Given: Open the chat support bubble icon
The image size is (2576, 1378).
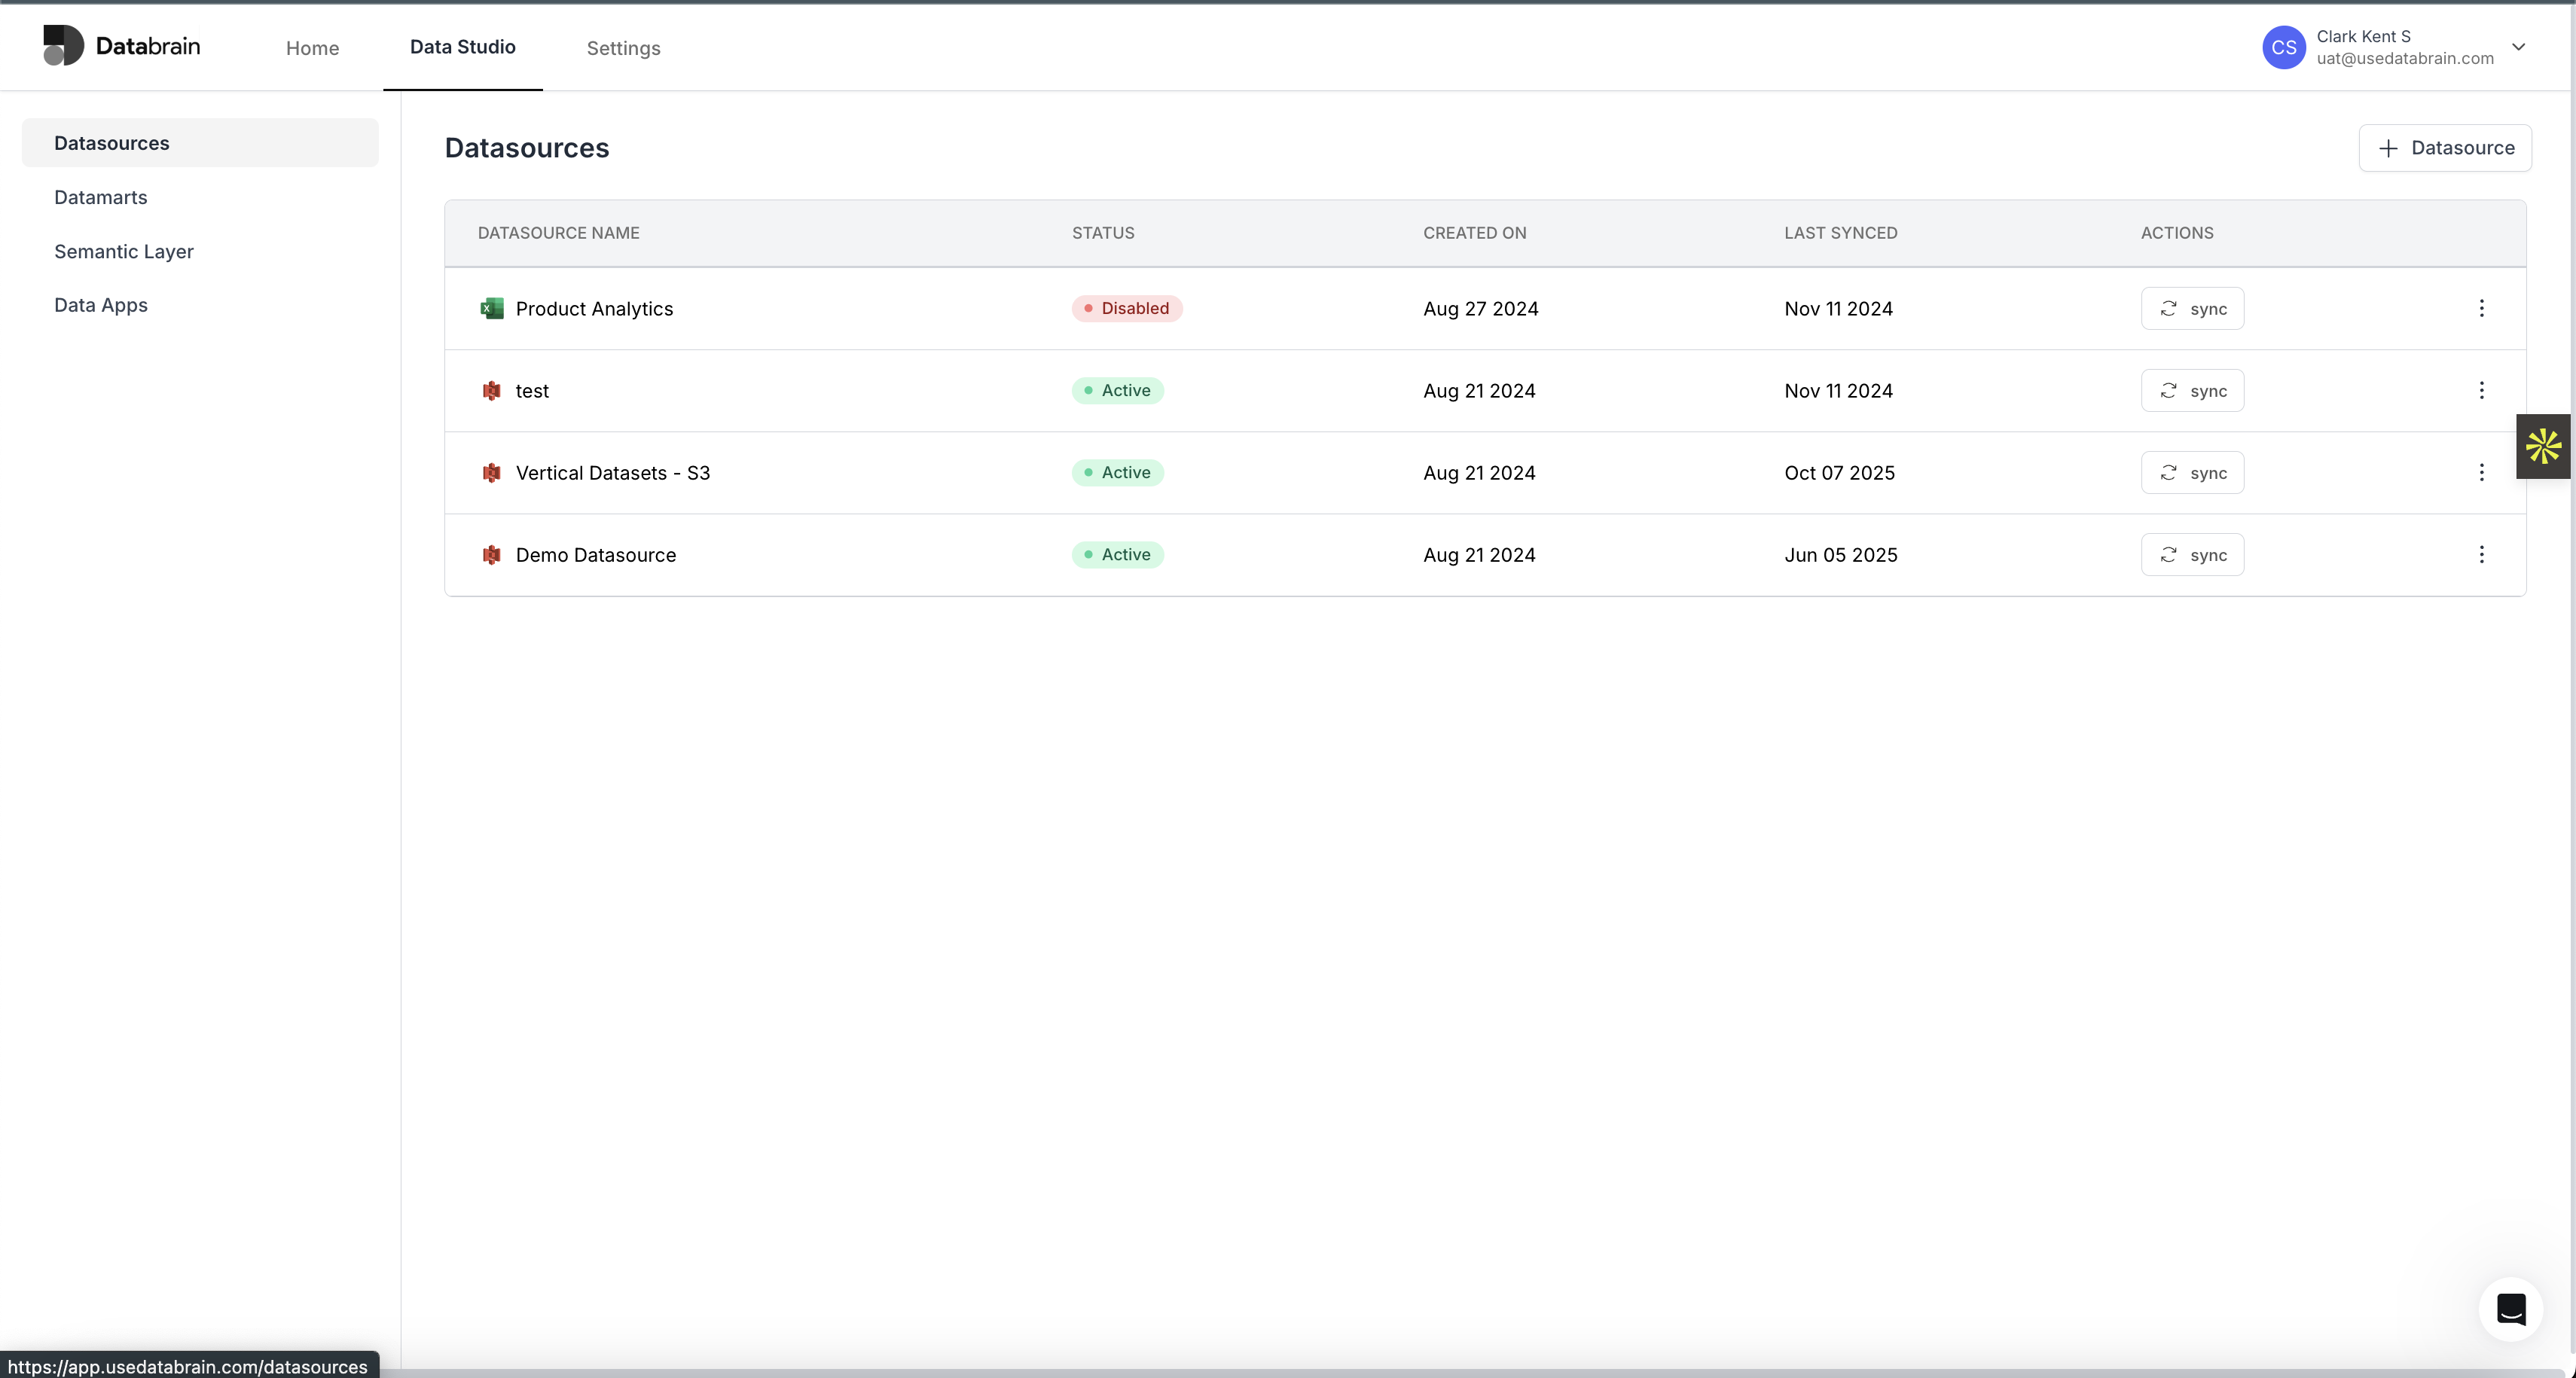Looking at the screenshot, I should [2510, 1308].
